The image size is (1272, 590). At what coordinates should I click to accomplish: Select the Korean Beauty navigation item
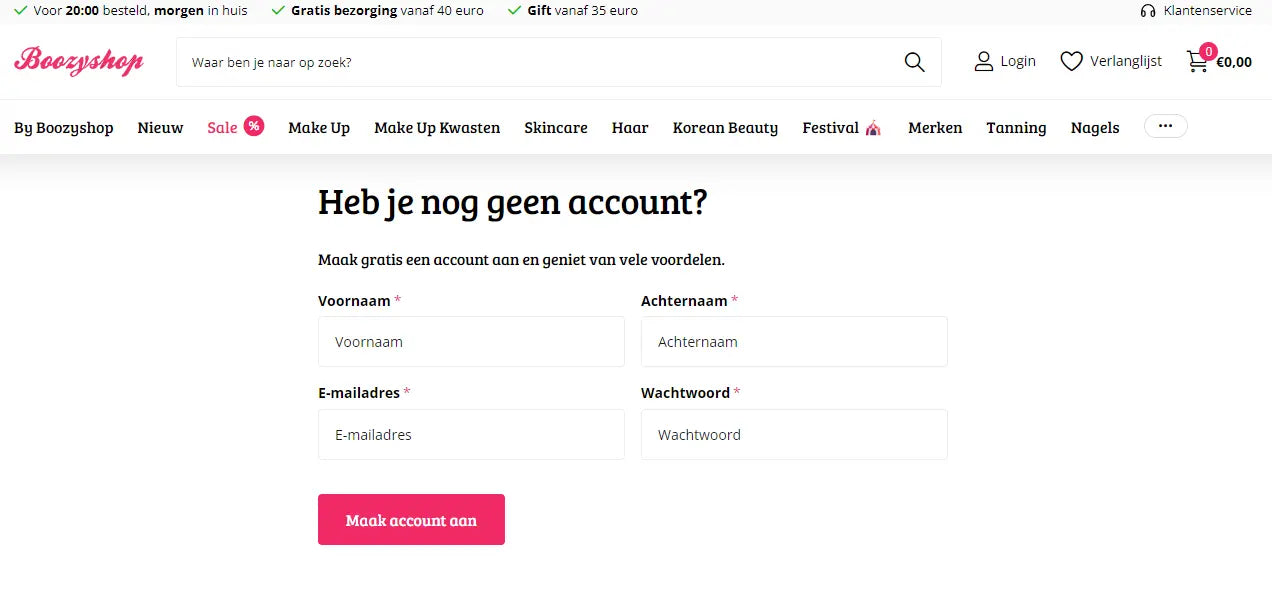point(725,128)
